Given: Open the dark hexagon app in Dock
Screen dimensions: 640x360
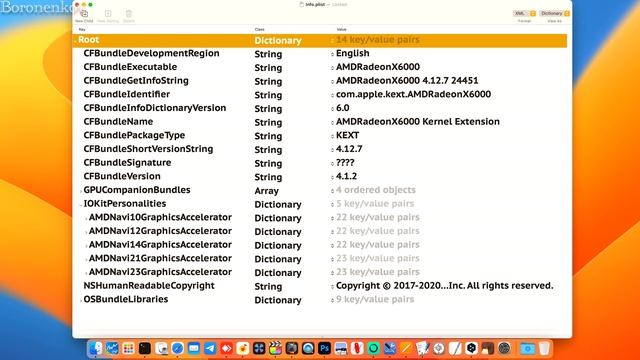Looking at the screenshot, I should tap(471, 348).
